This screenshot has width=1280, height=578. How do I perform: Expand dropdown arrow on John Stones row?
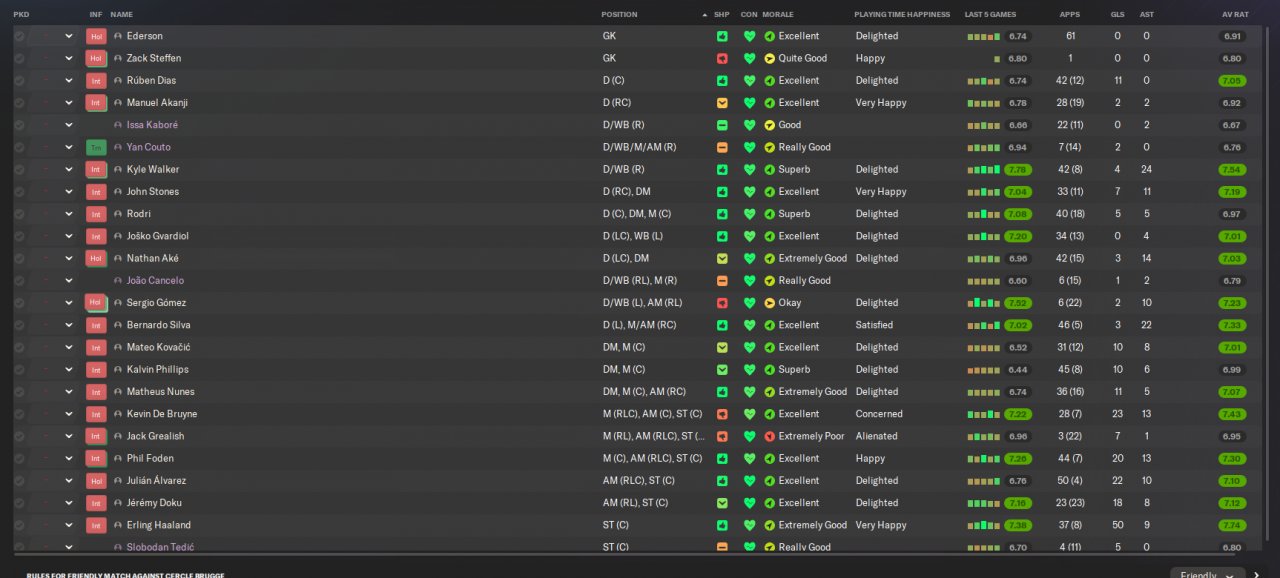69,192
